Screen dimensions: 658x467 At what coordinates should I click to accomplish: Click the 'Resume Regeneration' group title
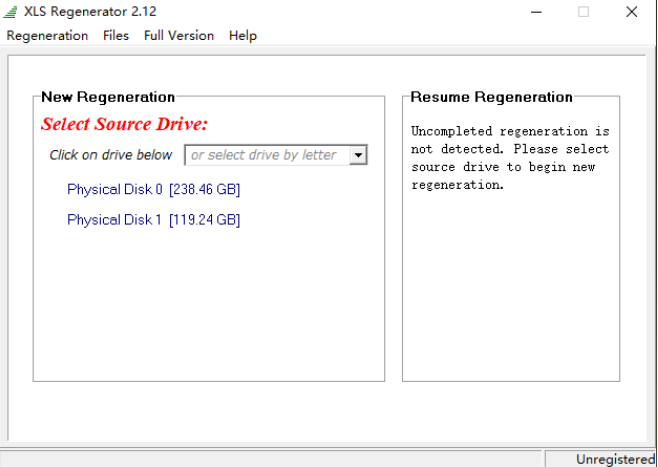[x=491, y=97]
